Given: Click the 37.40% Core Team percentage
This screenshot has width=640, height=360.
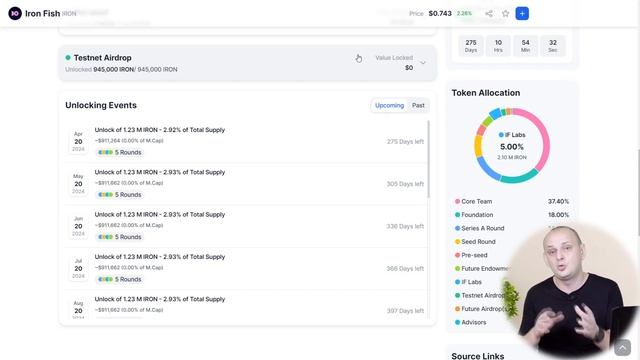Looking at the screenshot, I should point(558,201).
